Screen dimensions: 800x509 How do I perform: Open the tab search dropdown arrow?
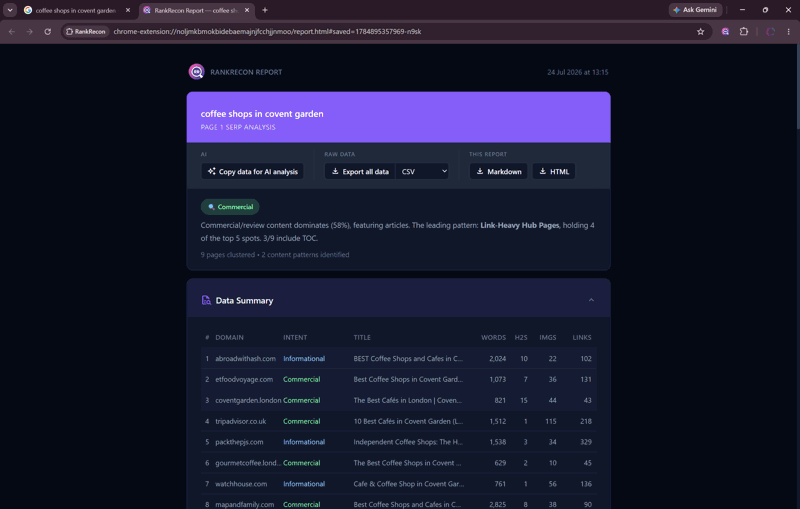(x=10, y=10)
